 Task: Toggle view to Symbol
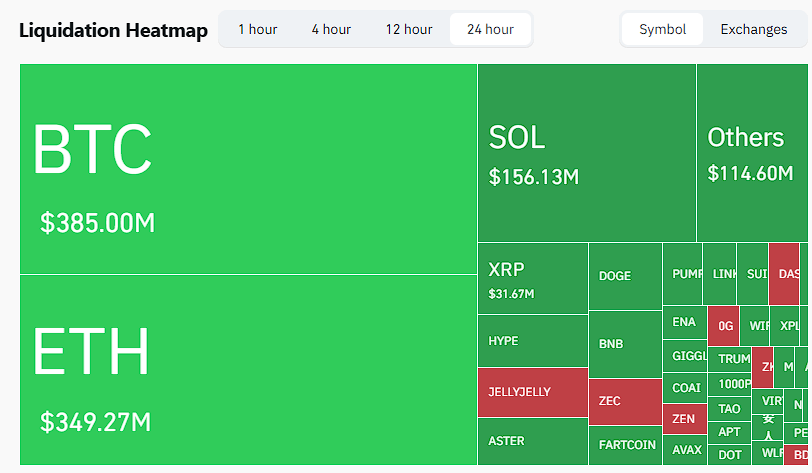tap(662, 29)
